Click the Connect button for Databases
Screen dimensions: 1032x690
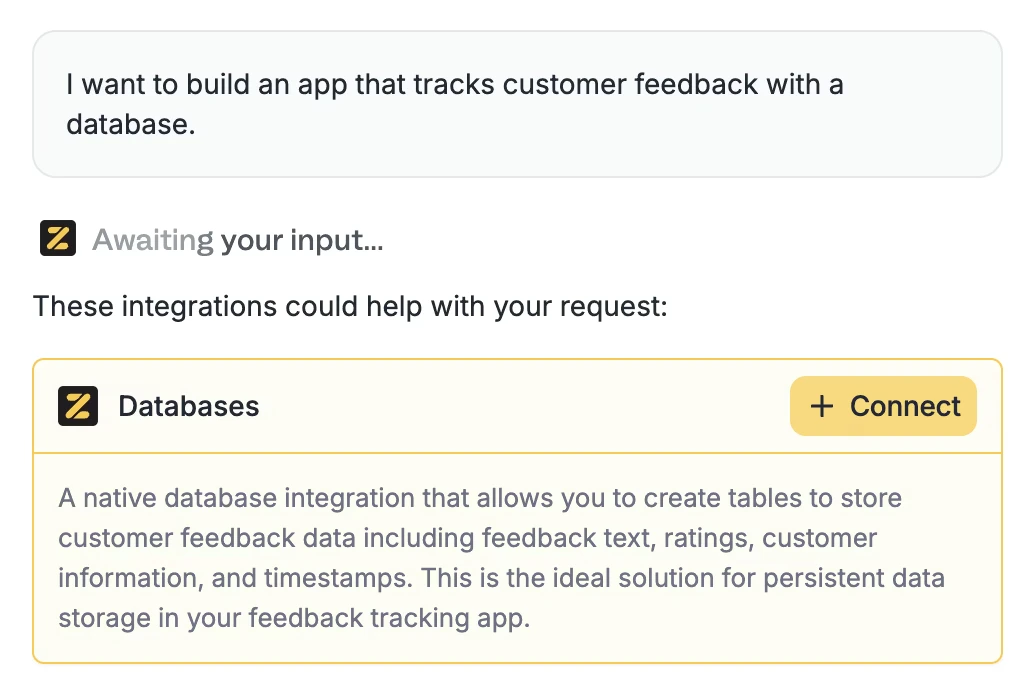883,406
